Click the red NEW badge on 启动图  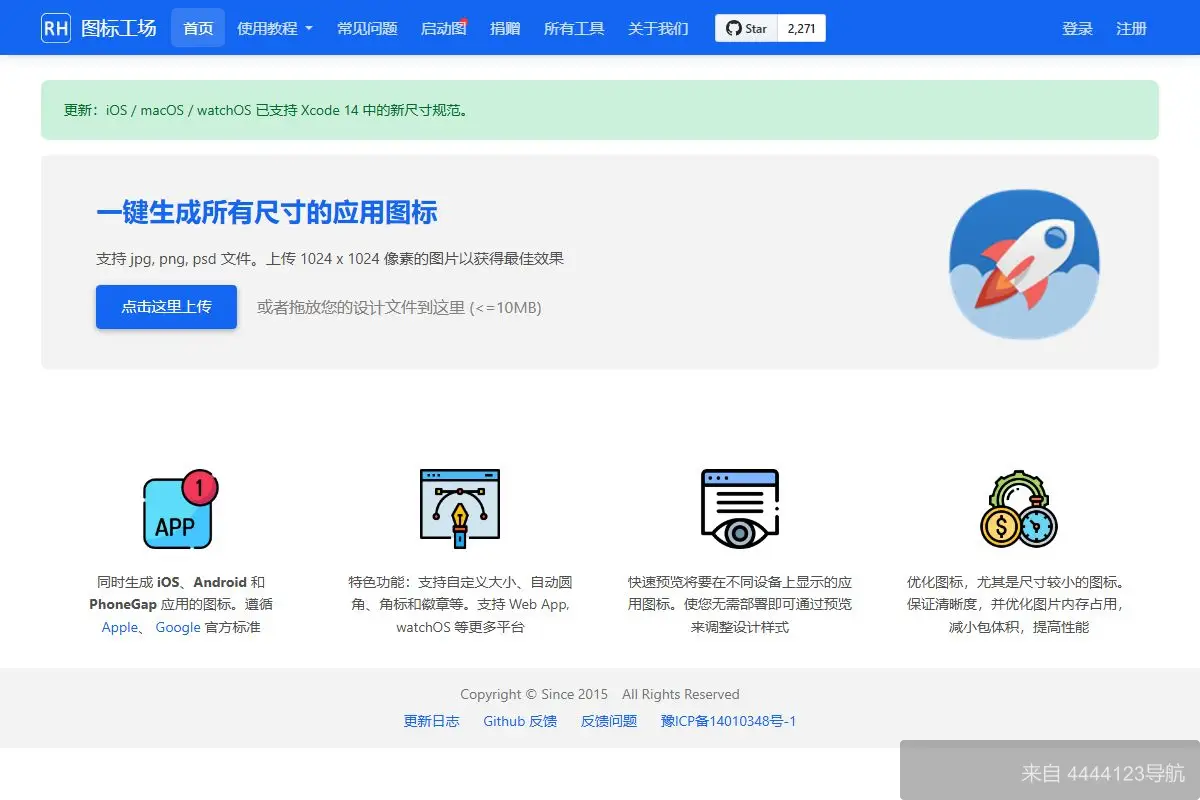[466, 18]
